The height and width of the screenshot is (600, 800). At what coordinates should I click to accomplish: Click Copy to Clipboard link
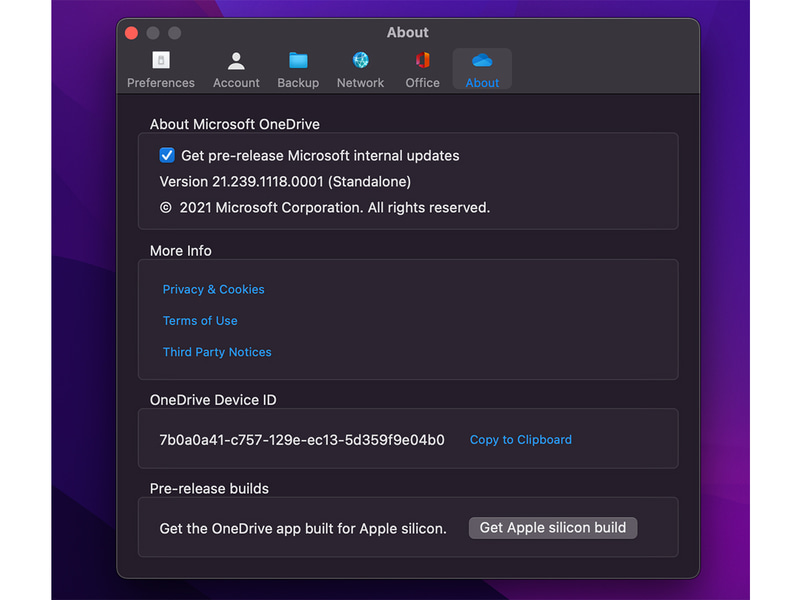(x=520, y=440)
